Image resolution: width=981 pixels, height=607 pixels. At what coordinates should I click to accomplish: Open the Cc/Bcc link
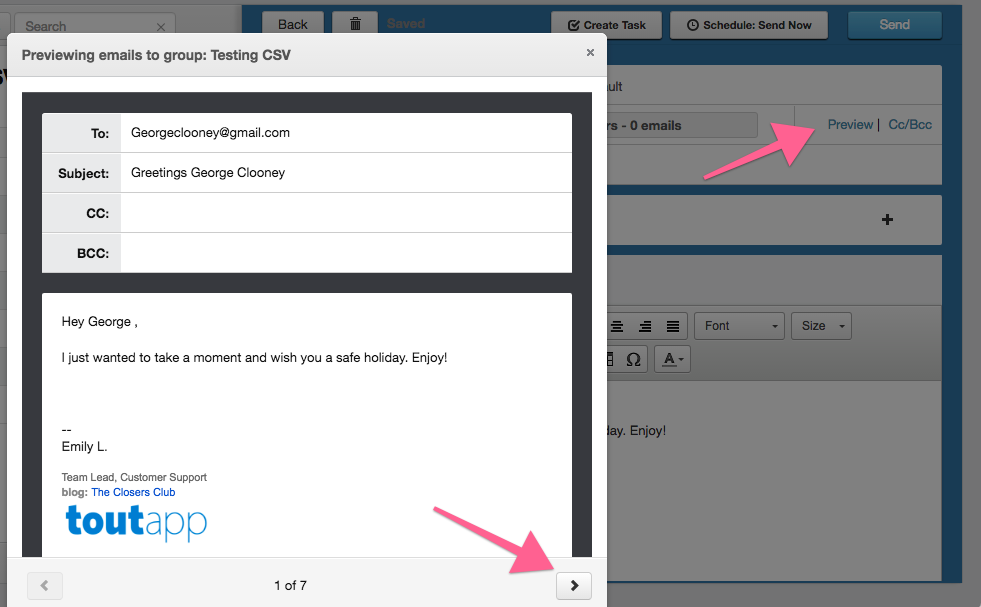pyautogui.click(x=910, y=125)
